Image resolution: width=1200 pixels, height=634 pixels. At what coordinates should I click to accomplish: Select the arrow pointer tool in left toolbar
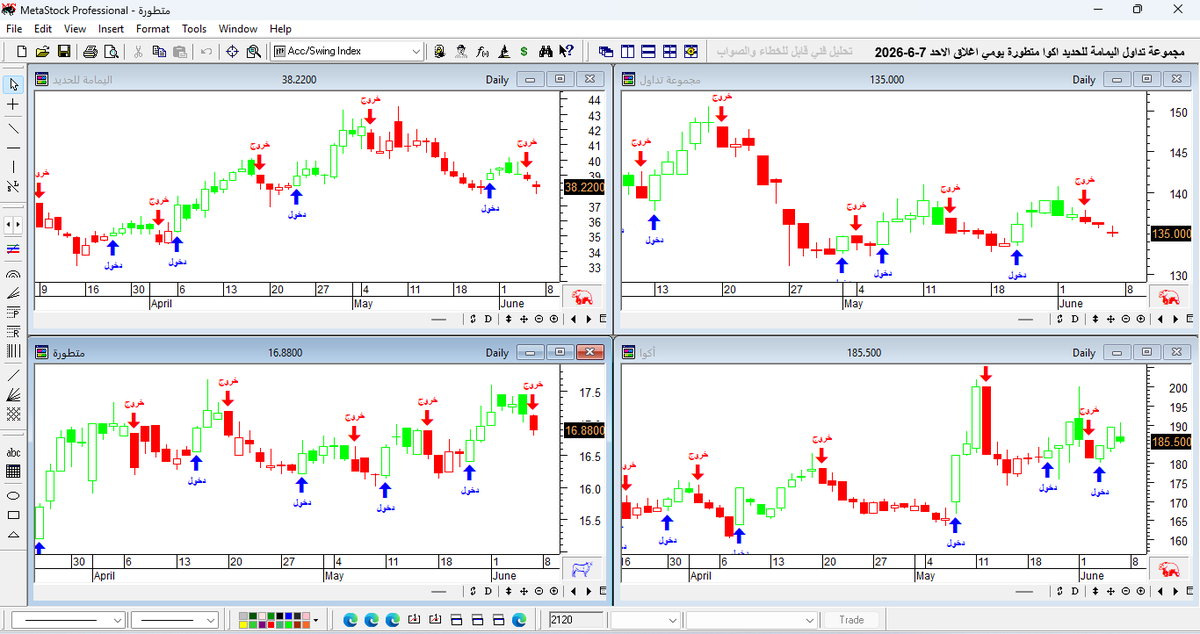click(13, 84)
